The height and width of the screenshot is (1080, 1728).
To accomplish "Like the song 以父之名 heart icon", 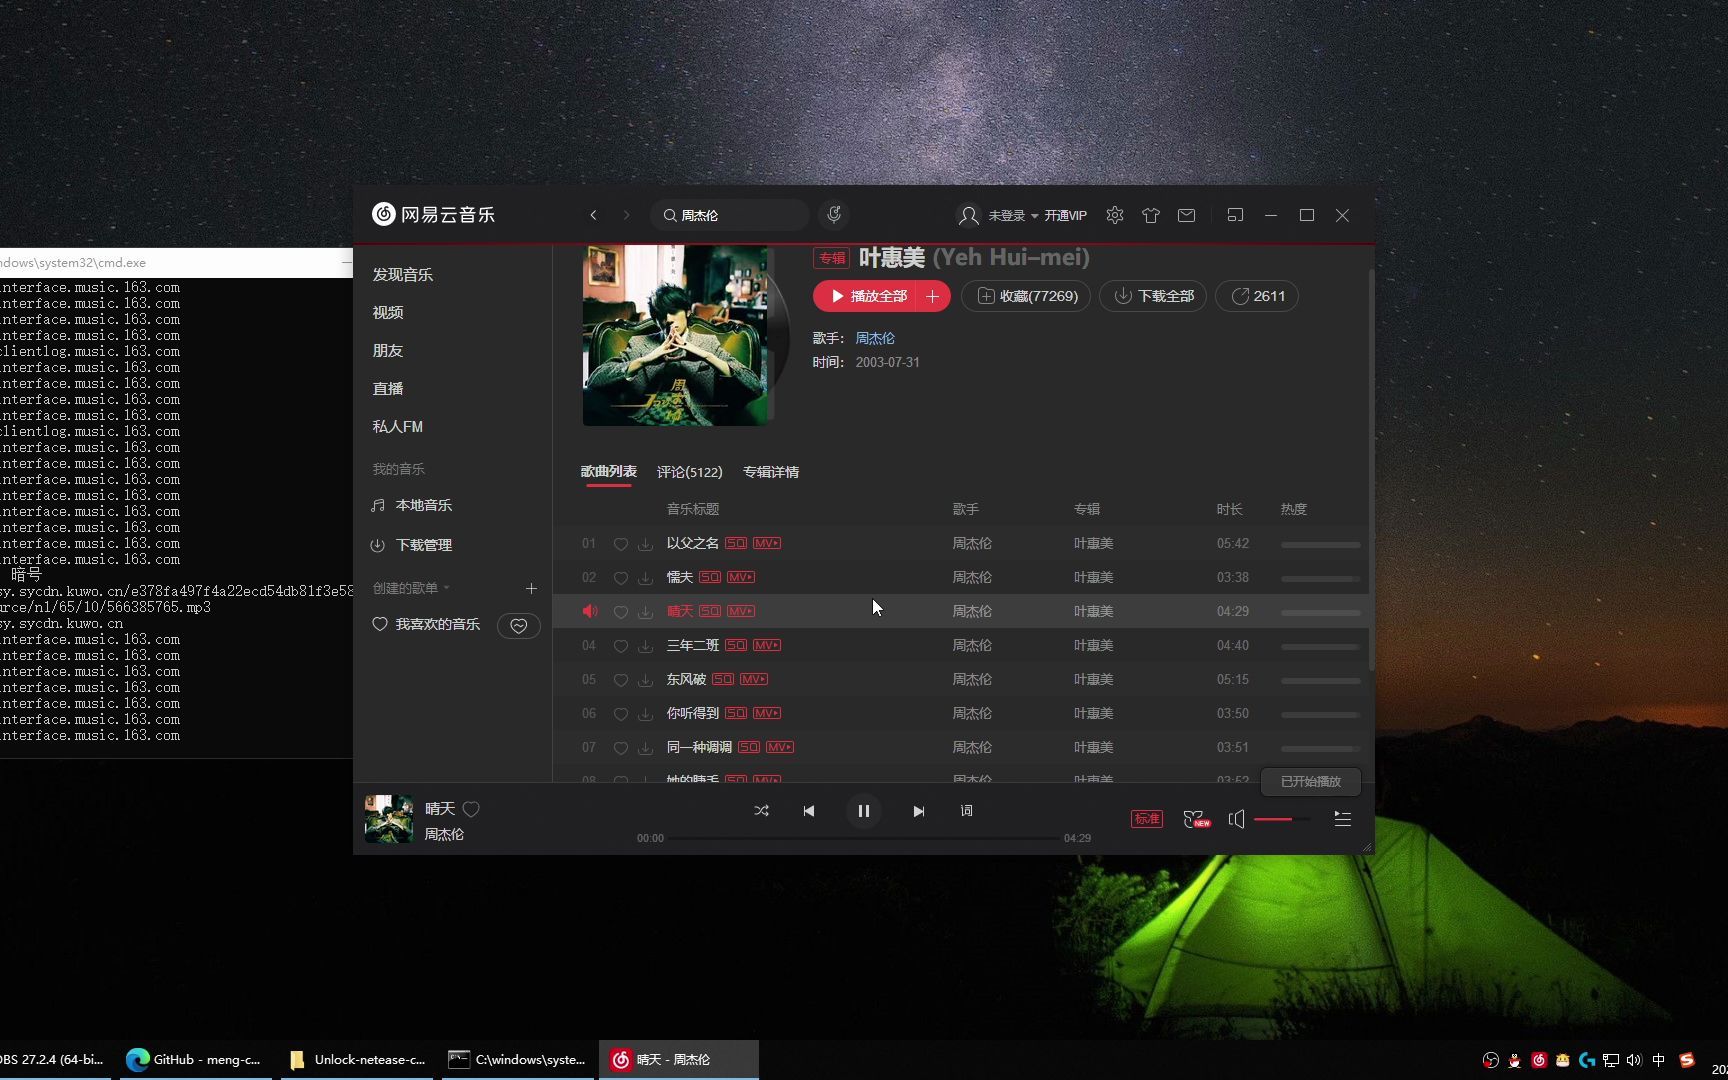I will click(621, 544).
